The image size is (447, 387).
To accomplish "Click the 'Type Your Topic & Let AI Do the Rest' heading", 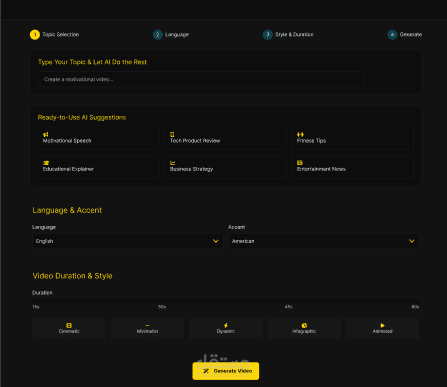I will [92, 62].
